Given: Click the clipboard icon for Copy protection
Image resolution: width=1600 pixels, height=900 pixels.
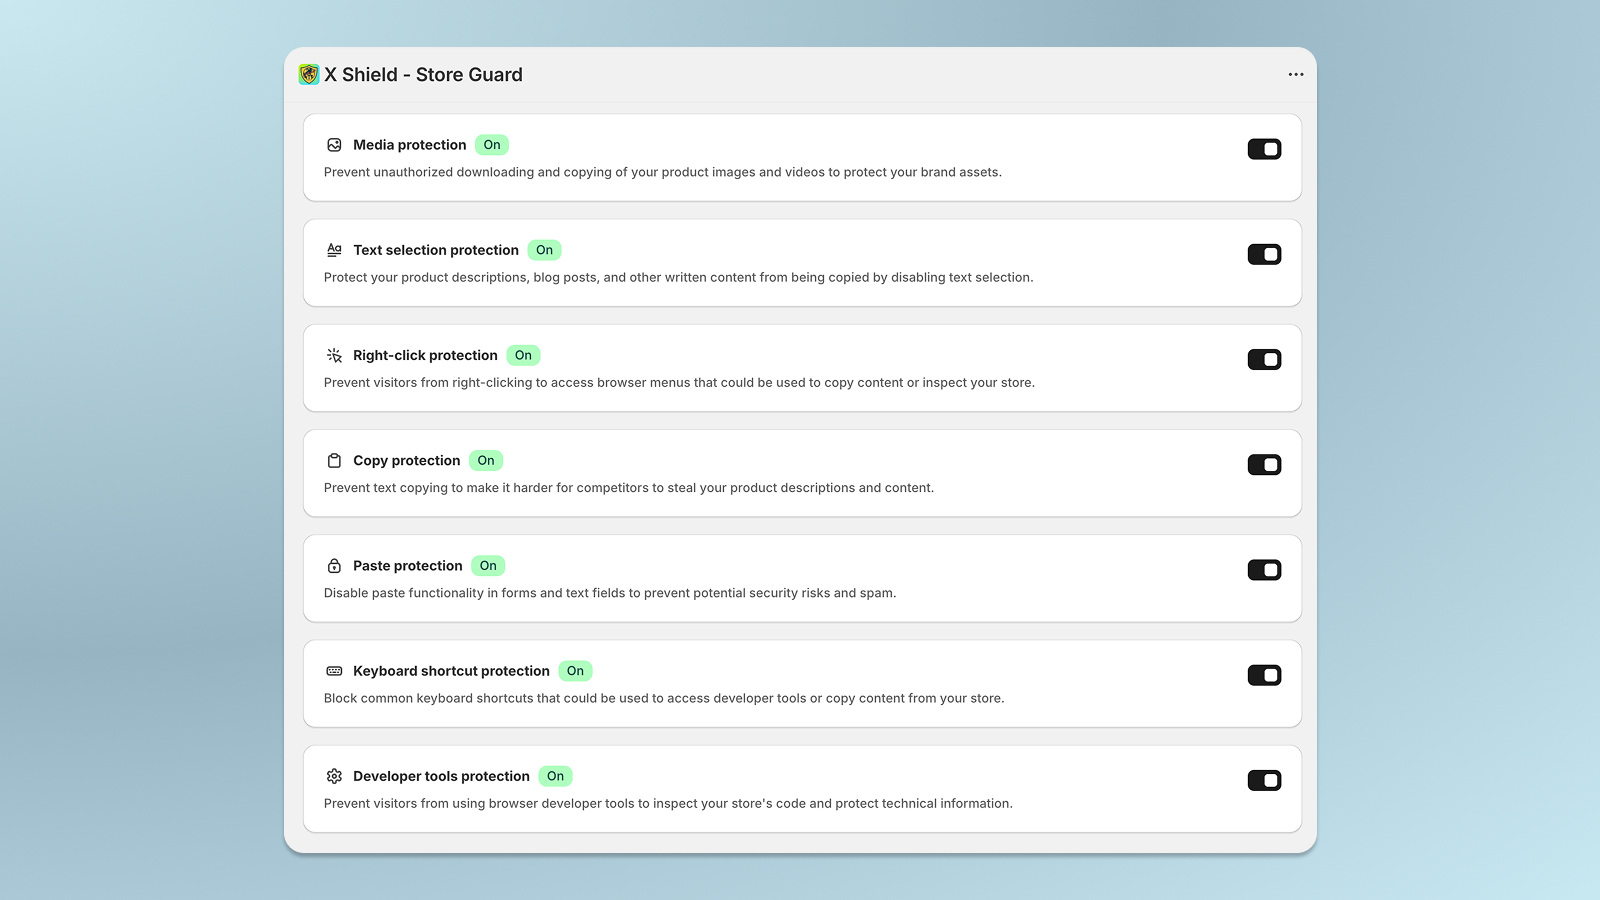Looking at the screenshot, I should click(x=334, y=460).
